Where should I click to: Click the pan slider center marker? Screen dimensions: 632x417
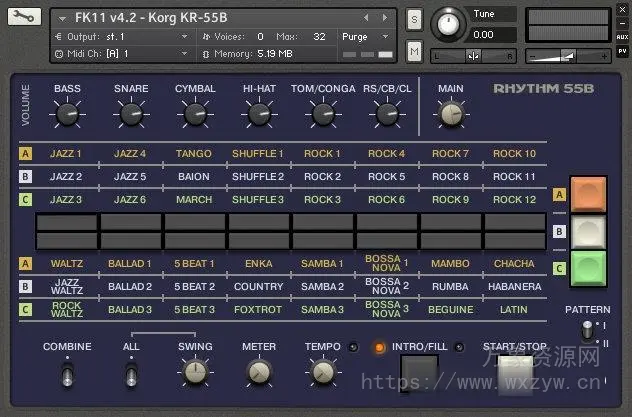(x=473, y=56)
